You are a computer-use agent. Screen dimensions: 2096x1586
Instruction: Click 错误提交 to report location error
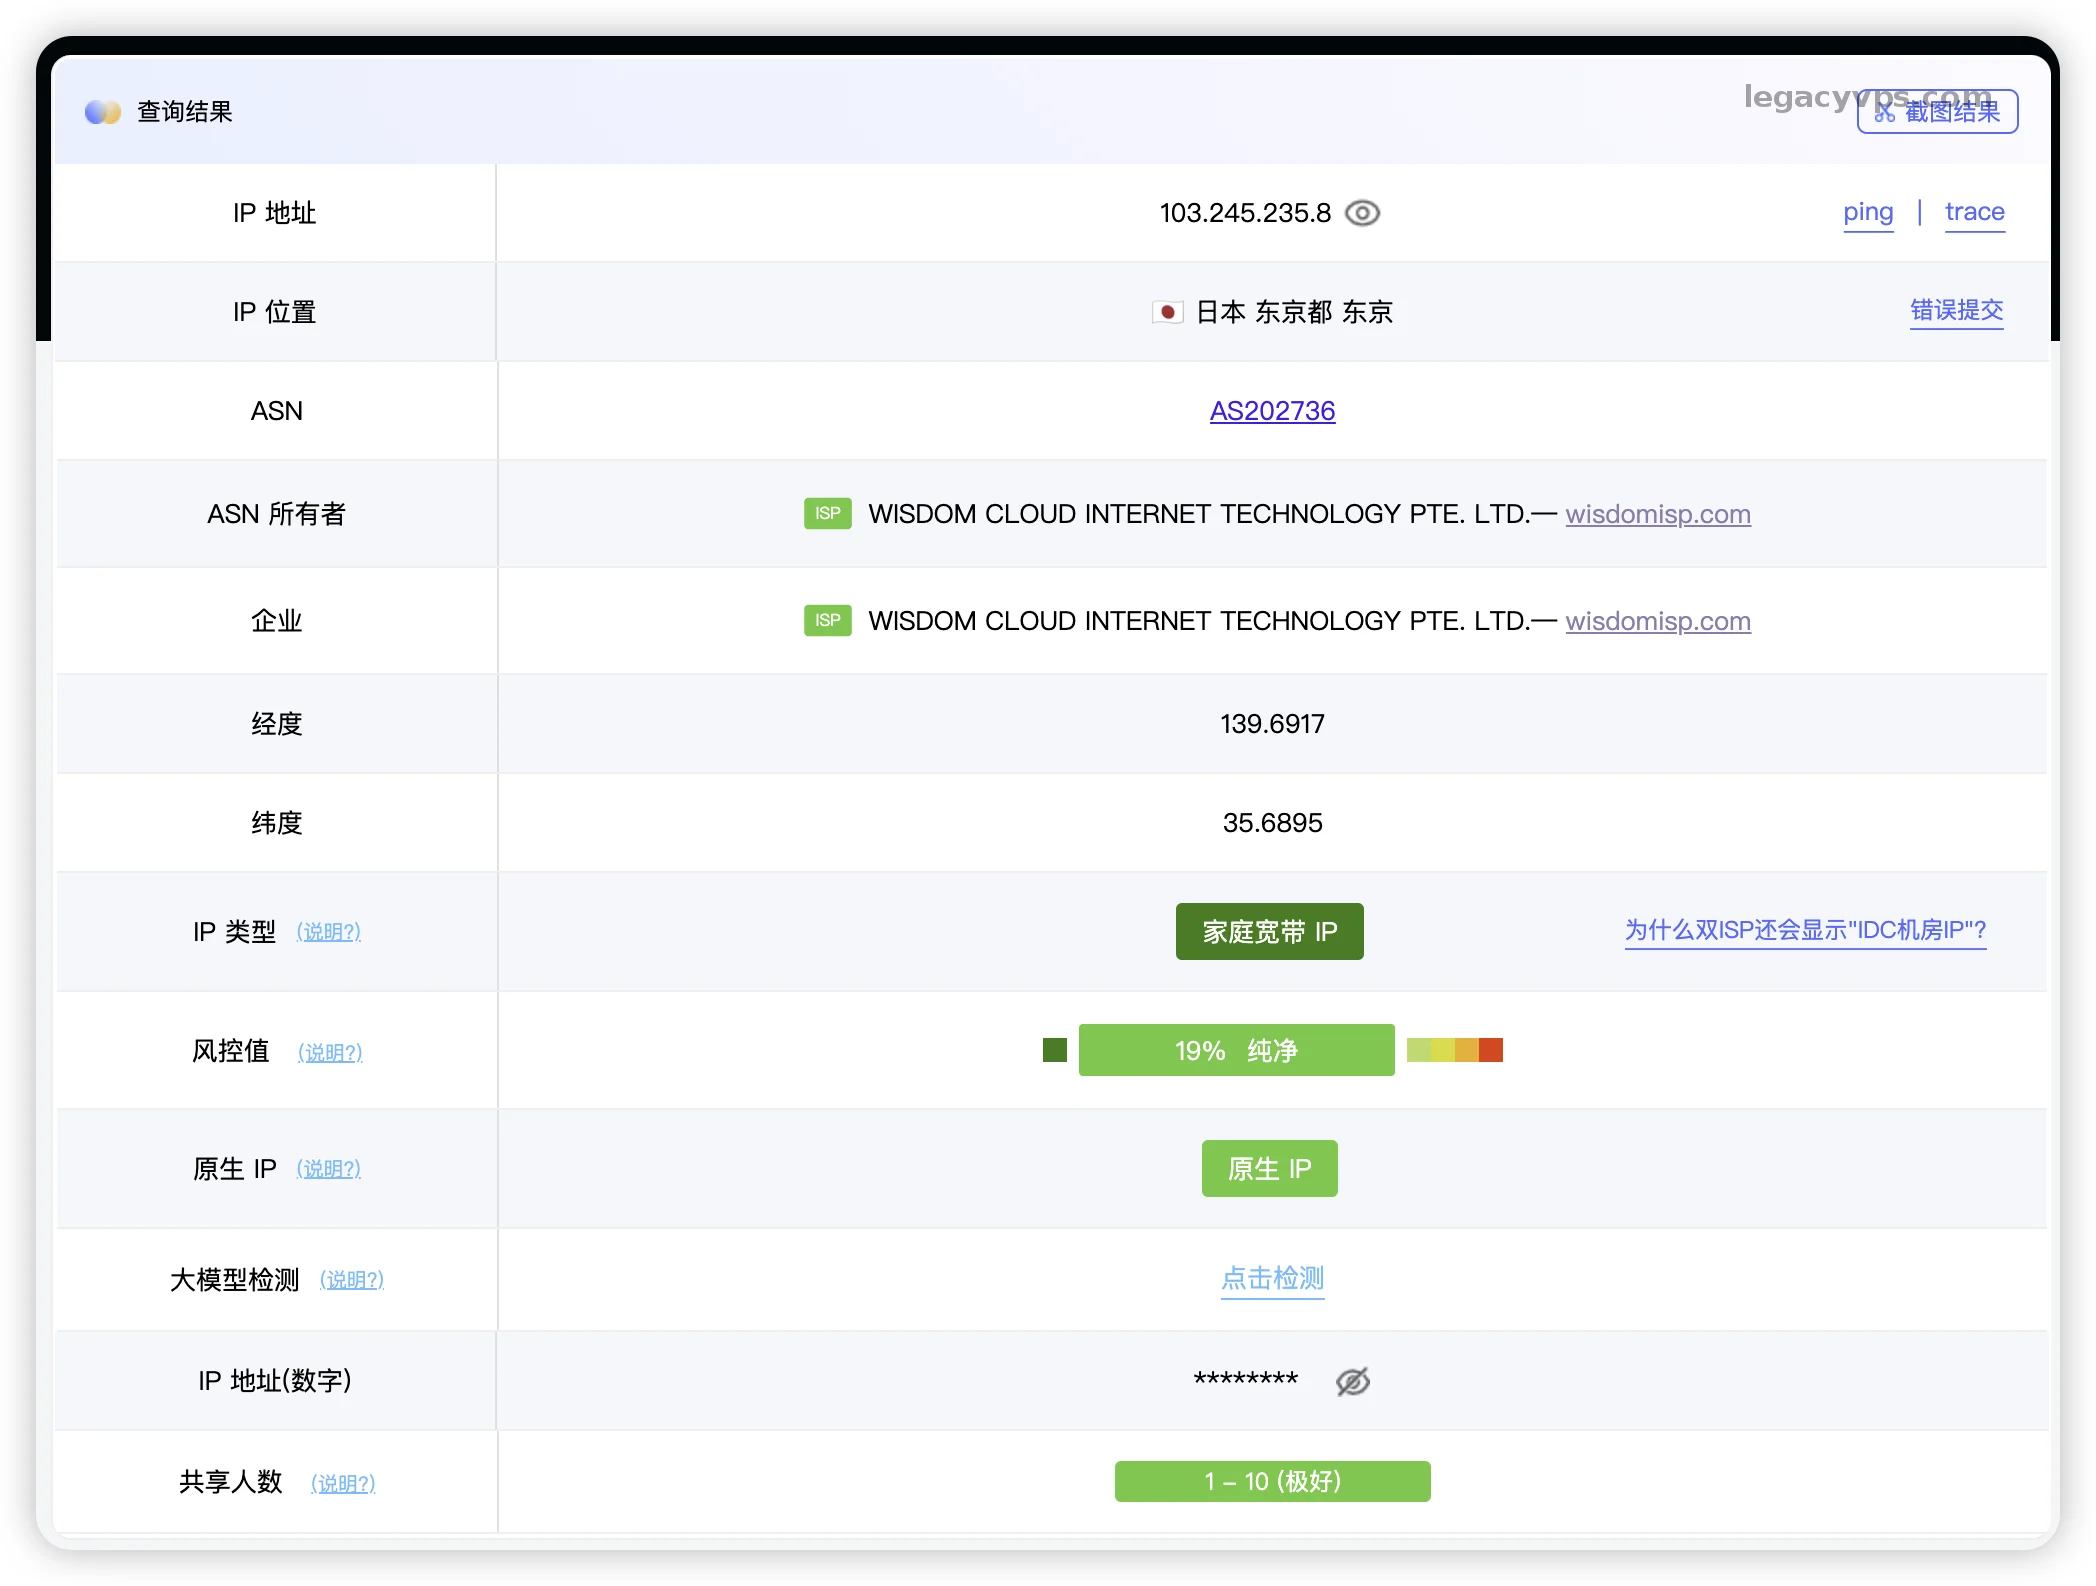[1956, 311]
